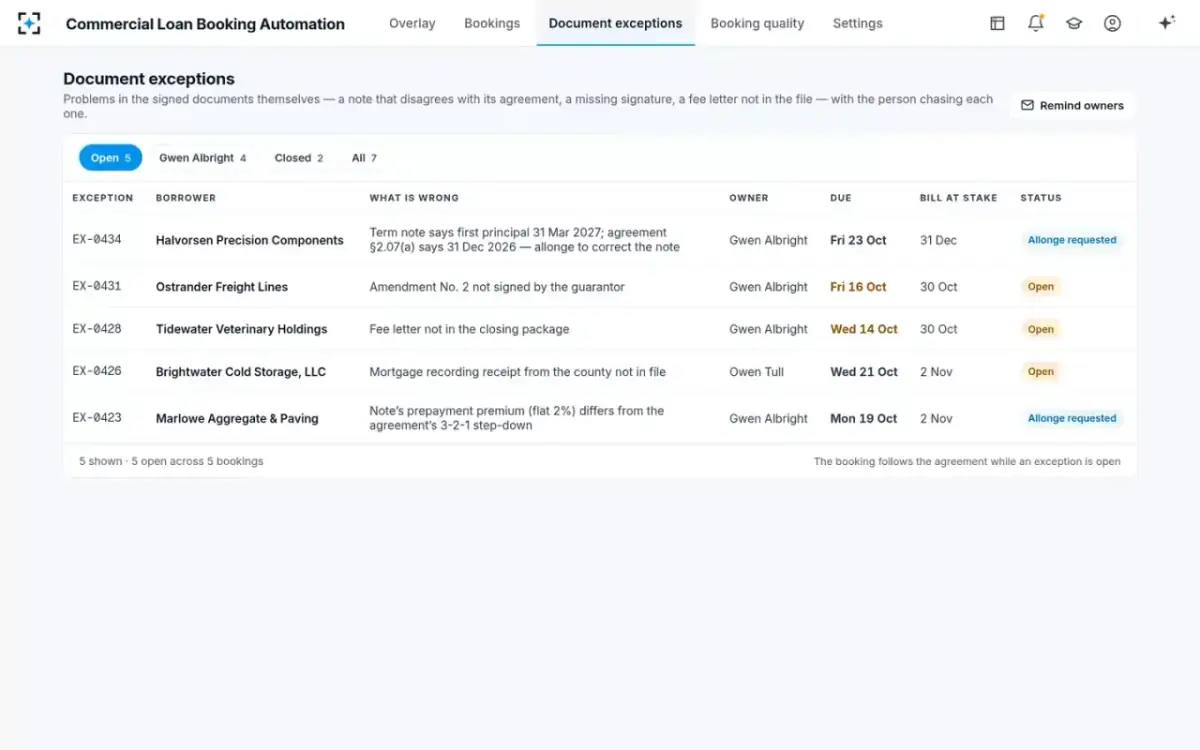Image resolution: width=1200 pixels, height=750 pixels.
Task: Click Mortgage recording receipt description
Action: click(517, 372)
